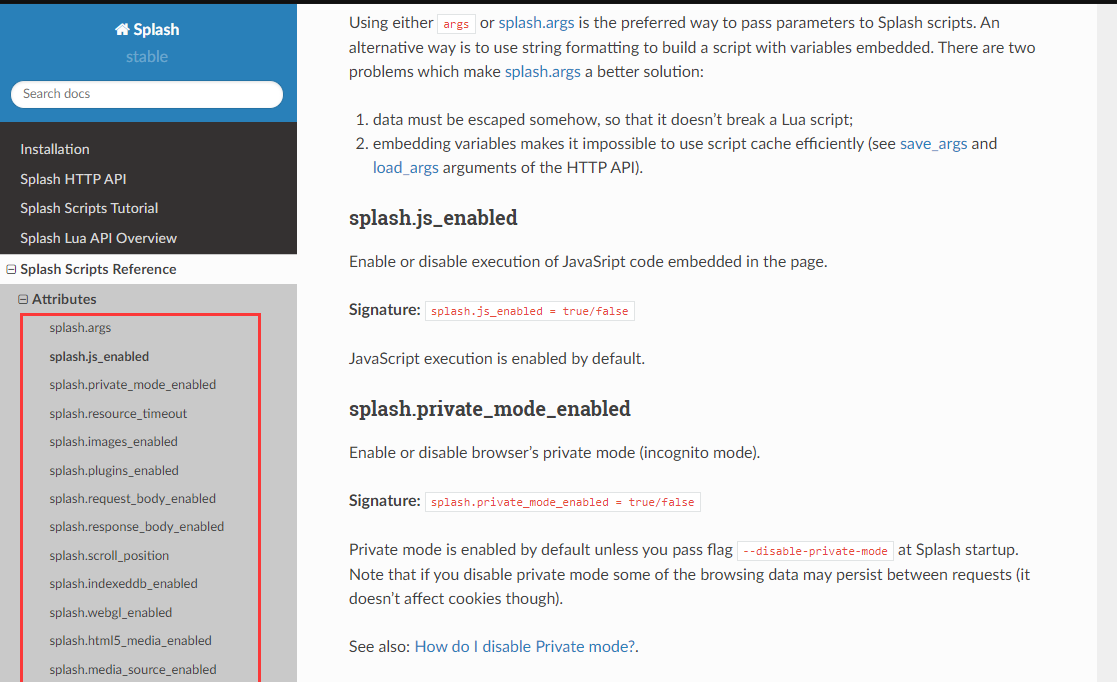Select splash.images_enabled sidebar entry
Image resolution: width=1117 pixels, height=682 pixels.
(113, 442)
